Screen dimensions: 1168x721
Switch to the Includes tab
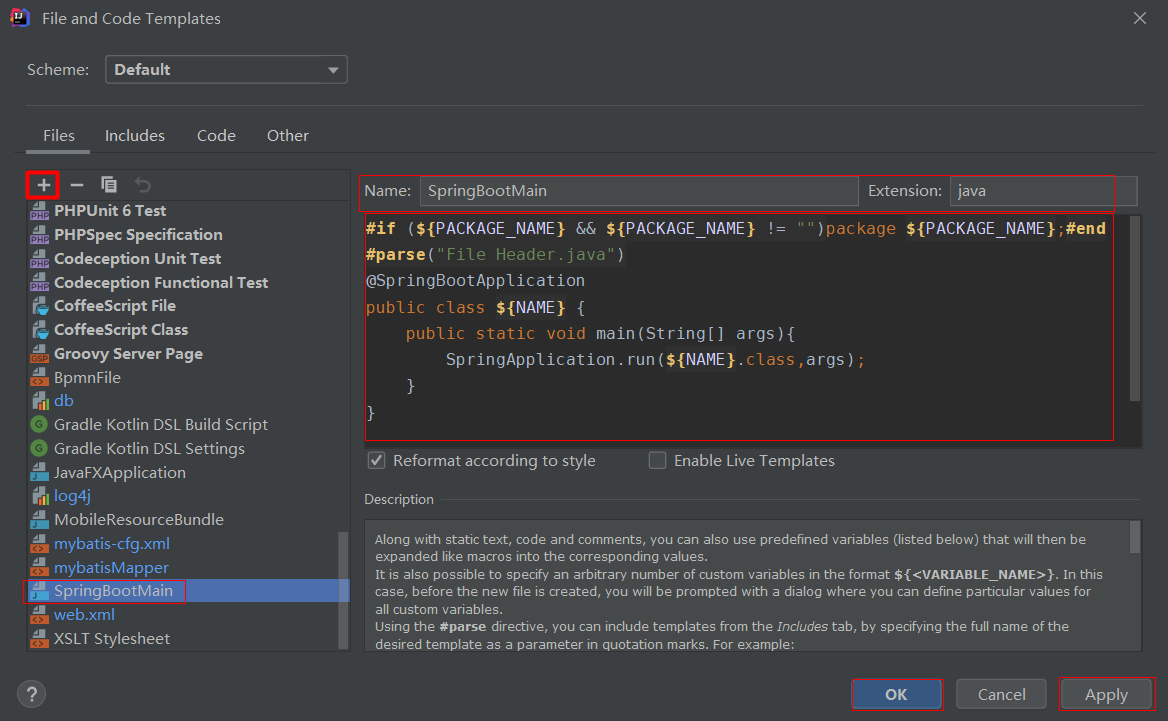coord(135,136)
